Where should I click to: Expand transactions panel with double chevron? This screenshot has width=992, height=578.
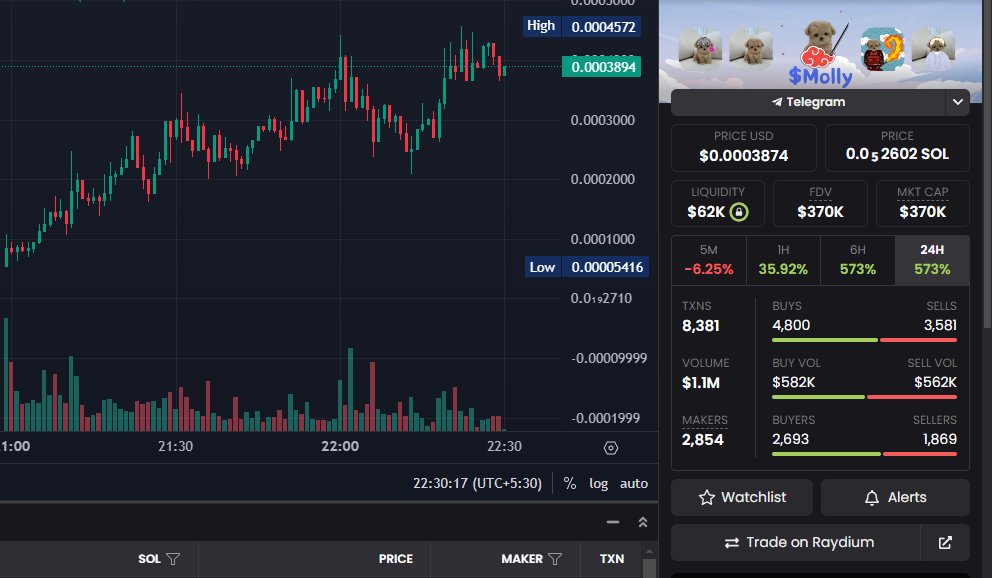pyautogui.click(x=643, y=522)
